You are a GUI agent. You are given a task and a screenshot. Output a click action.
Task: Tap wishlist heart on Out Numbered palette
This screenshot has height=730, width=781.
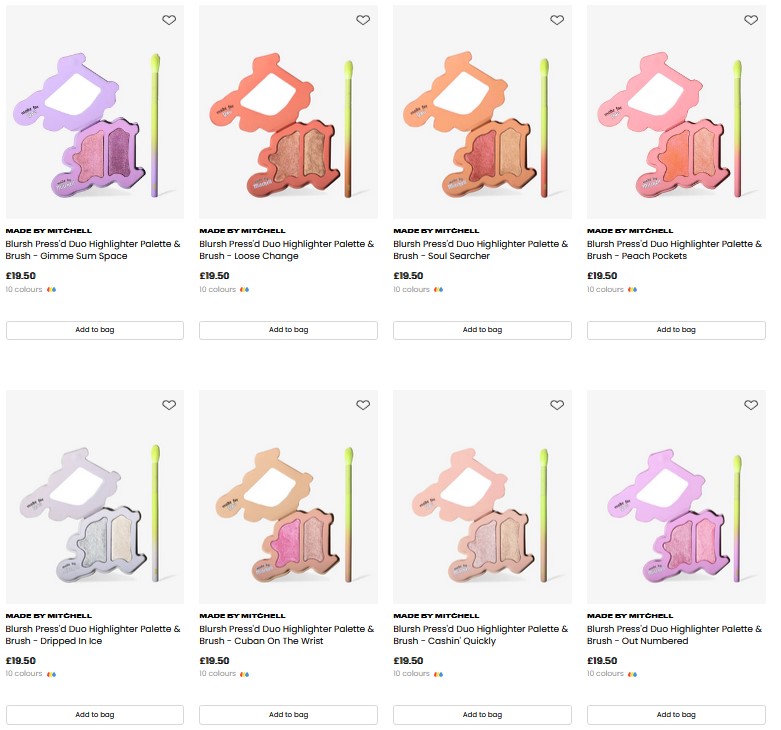tap(751, 405)
